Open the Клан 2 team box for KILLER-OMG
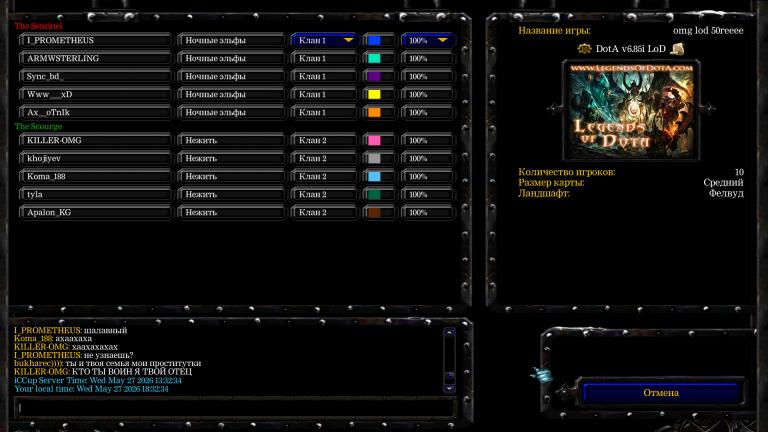768x432 pixels. [x=324, y=140]
